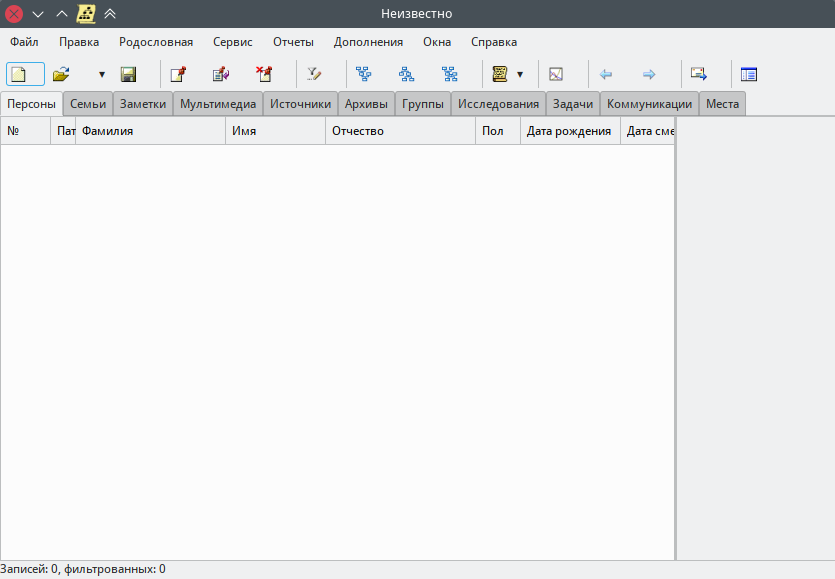Toggle the panel layout table icon
Image resolution: width=835 pixels, height=579 pixels.
click(749, 74)
